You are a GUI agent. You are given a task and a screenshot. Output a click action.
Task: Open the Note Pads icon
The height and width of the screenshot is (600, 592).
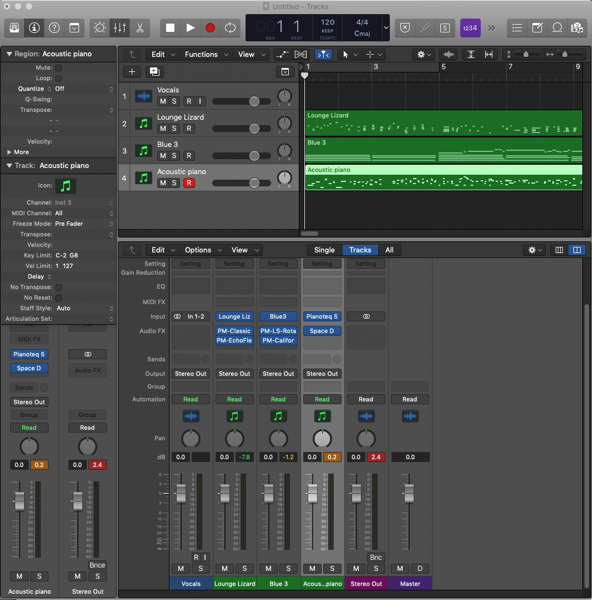(x=537, y=28)
